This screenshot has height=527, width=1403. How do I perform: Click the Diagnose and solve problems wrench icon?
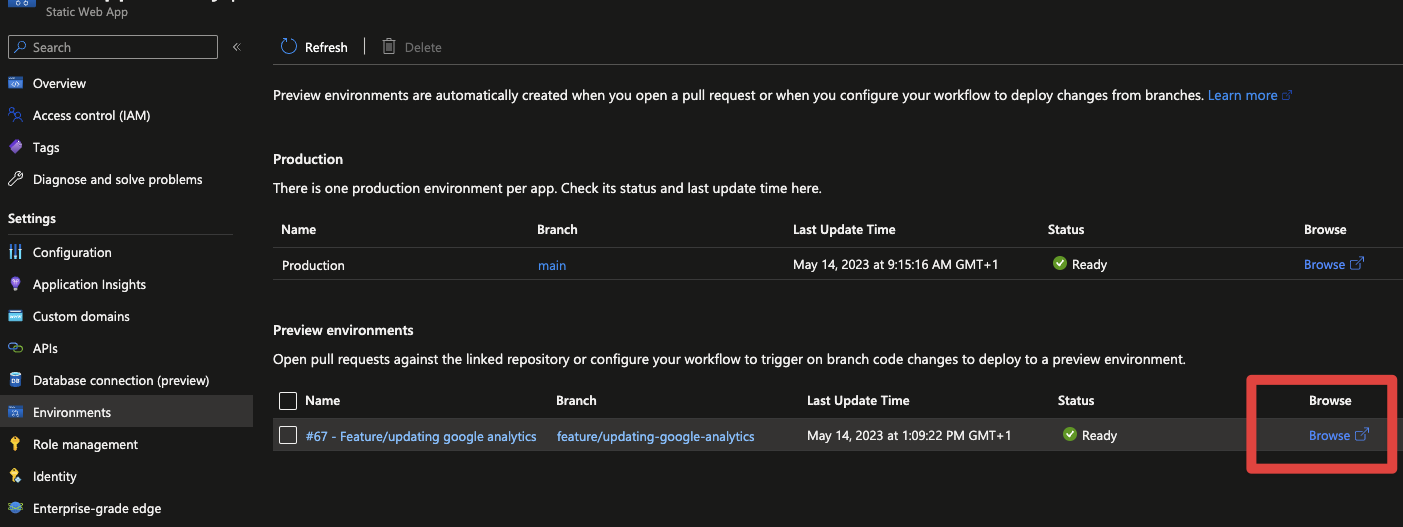click(x=15, y=179)
